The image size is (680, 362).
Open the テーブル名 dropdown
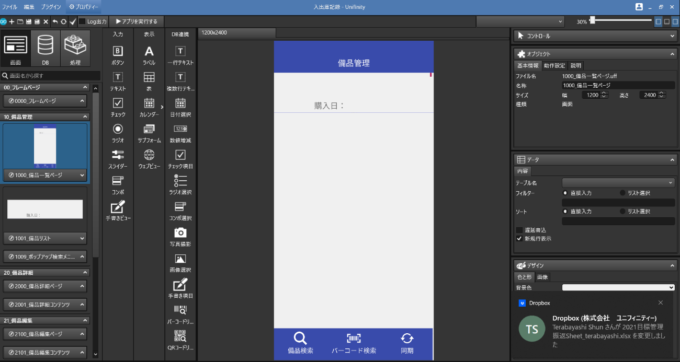[618, 183]
